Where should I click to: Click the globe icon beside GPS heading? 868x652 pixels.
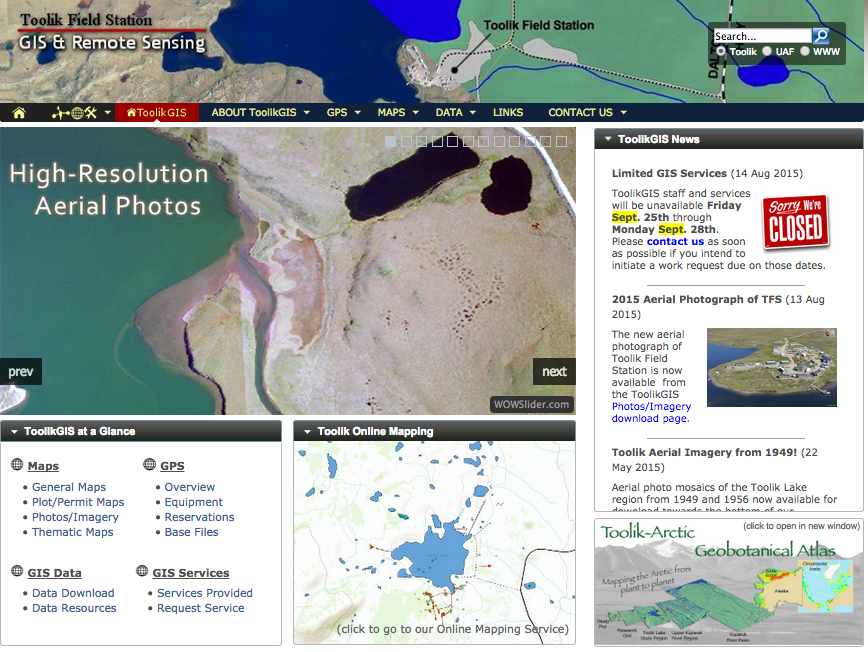pyautogui.click(x=149, y=464)
